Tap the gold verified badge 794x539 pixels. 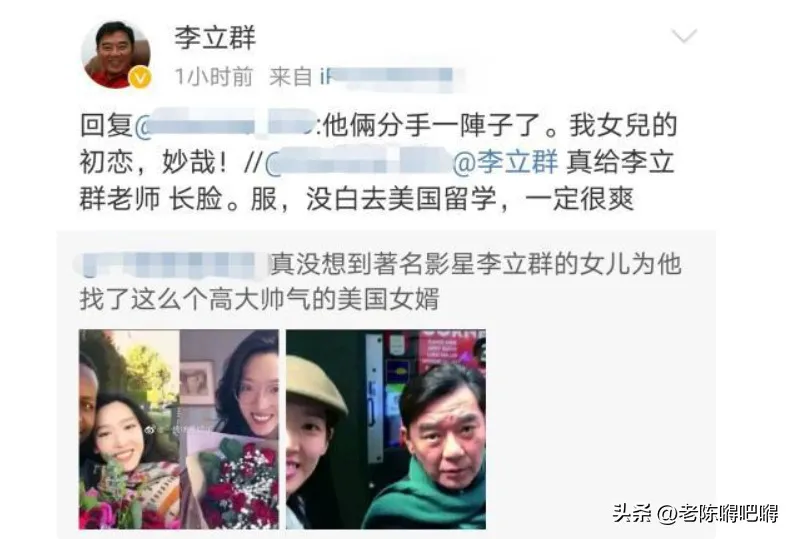tap(140, 78)
